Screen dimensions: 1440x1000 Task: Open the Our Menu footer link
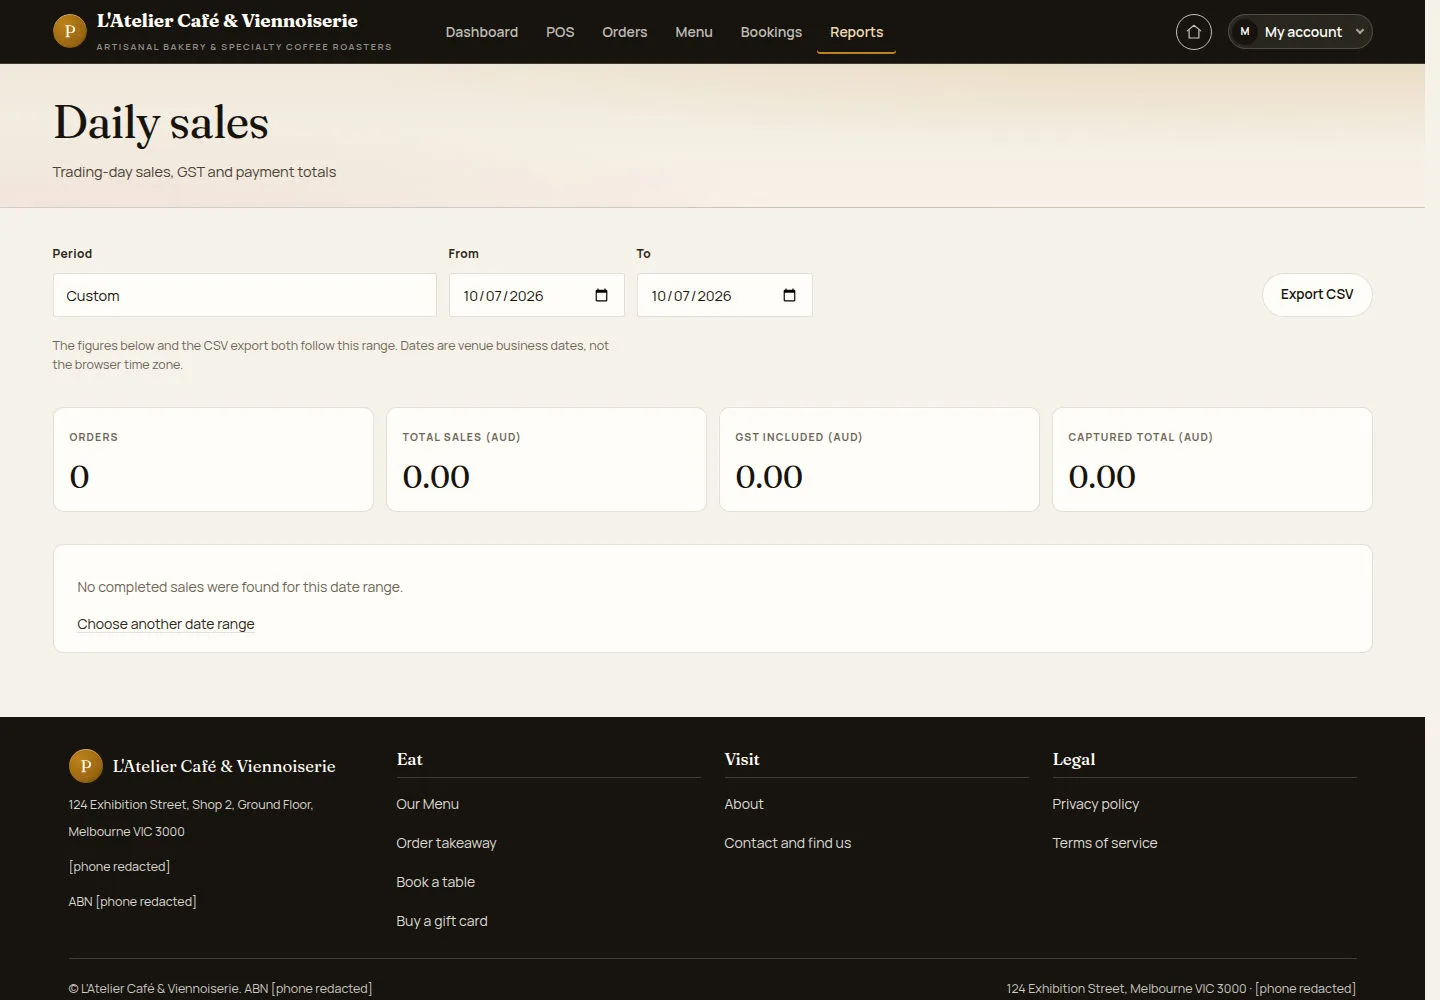(x=427, y=804)
